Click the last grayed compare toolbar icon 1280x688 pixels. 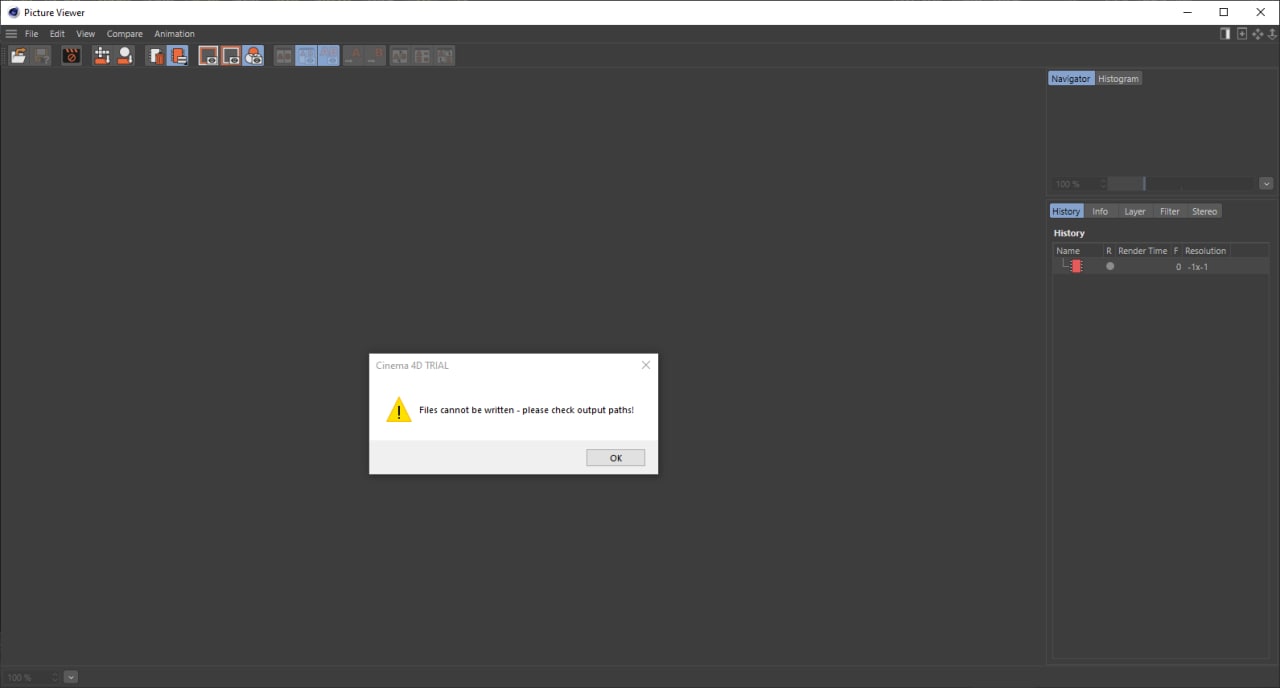click(444, 56)
